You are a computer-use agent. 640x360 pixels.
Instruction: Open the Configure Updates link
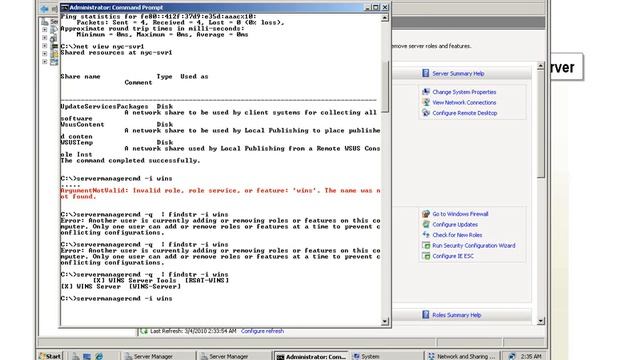455,224
